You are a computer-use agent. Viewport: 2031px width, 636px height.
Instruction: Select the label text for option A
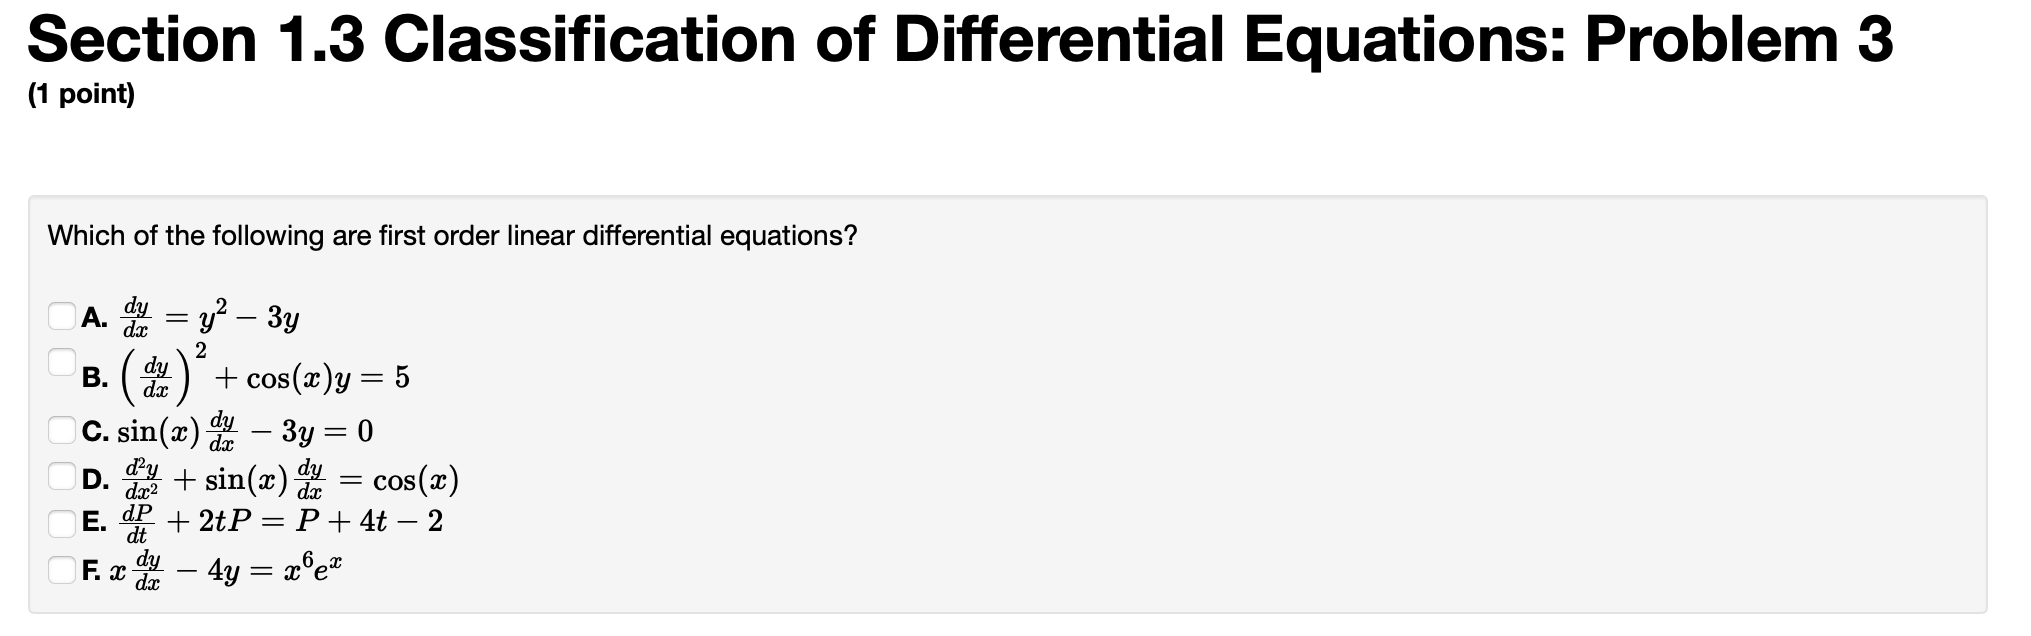(97, 317)
